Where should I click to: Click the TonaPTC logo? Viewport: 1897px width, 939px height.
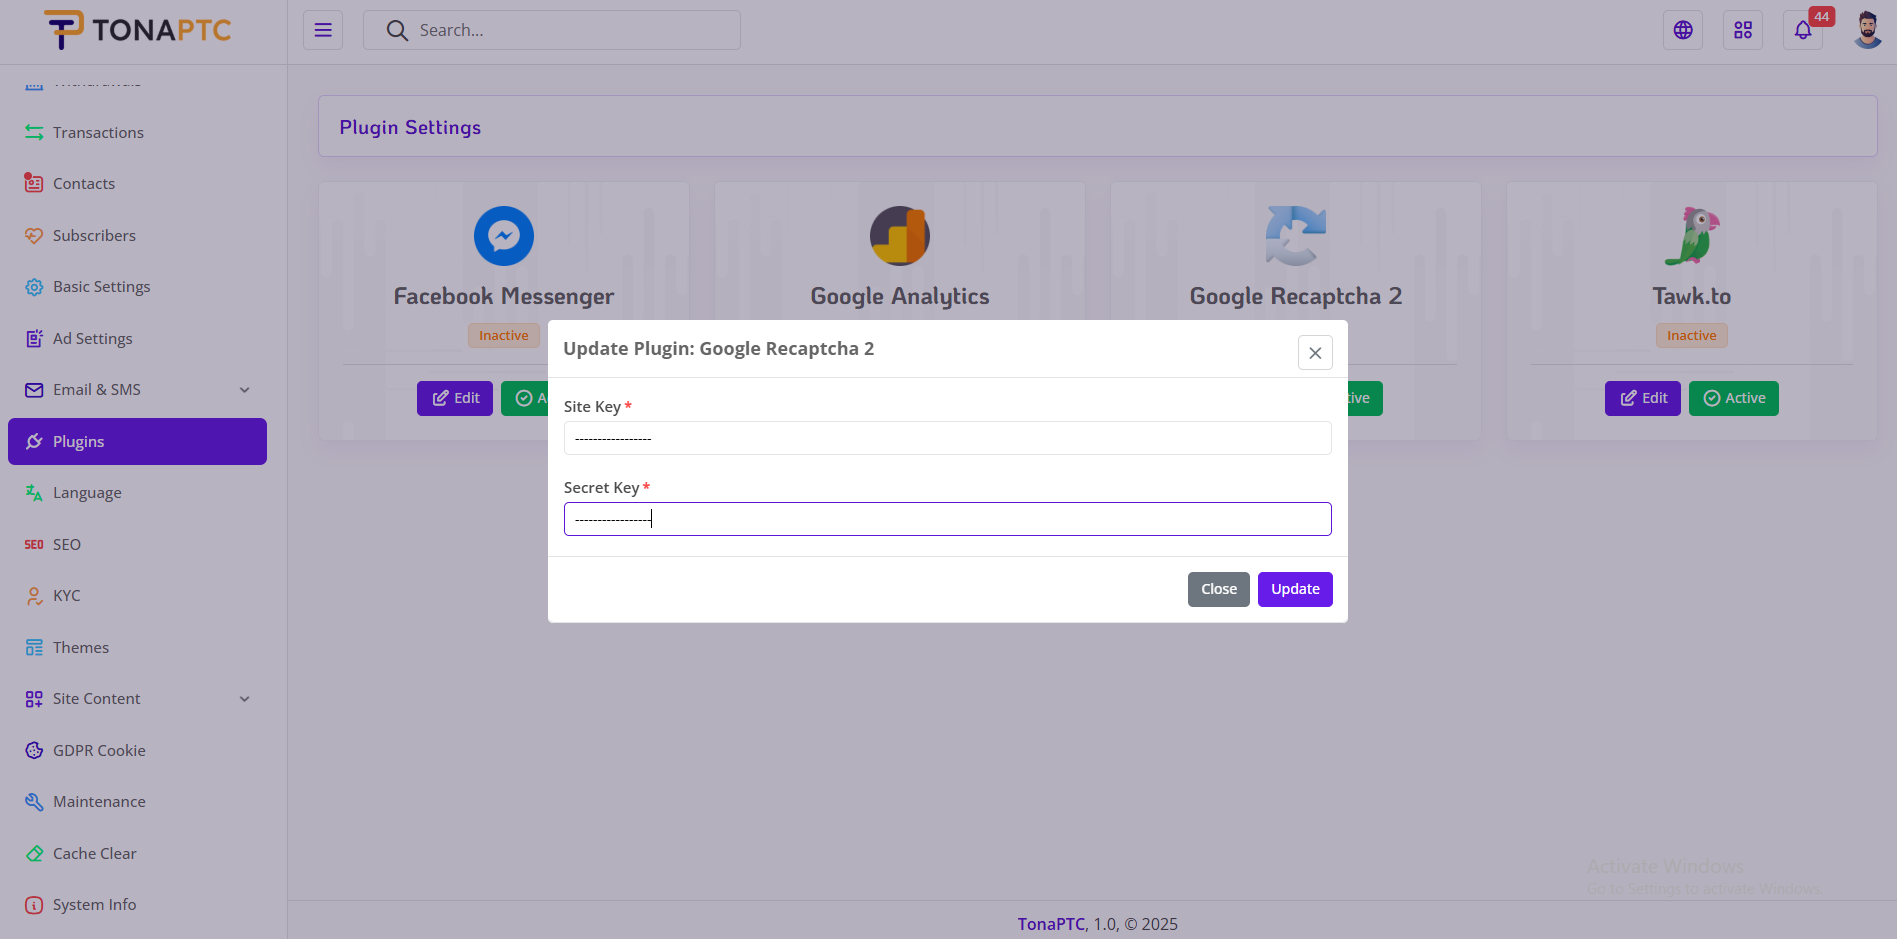coord(137,30)
